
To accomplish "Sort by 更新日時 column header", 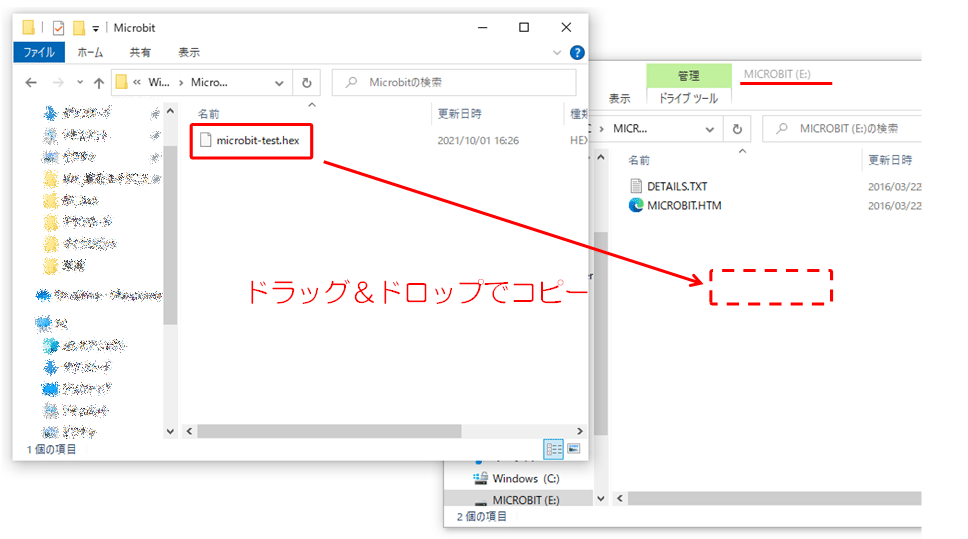I will [x=460, y=113].
